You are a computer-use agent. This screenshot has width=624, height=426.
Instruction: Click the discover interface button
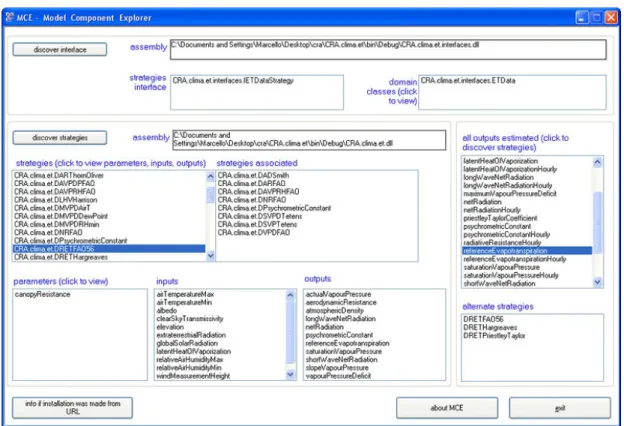pyautogui.click(x=60, y=49)
